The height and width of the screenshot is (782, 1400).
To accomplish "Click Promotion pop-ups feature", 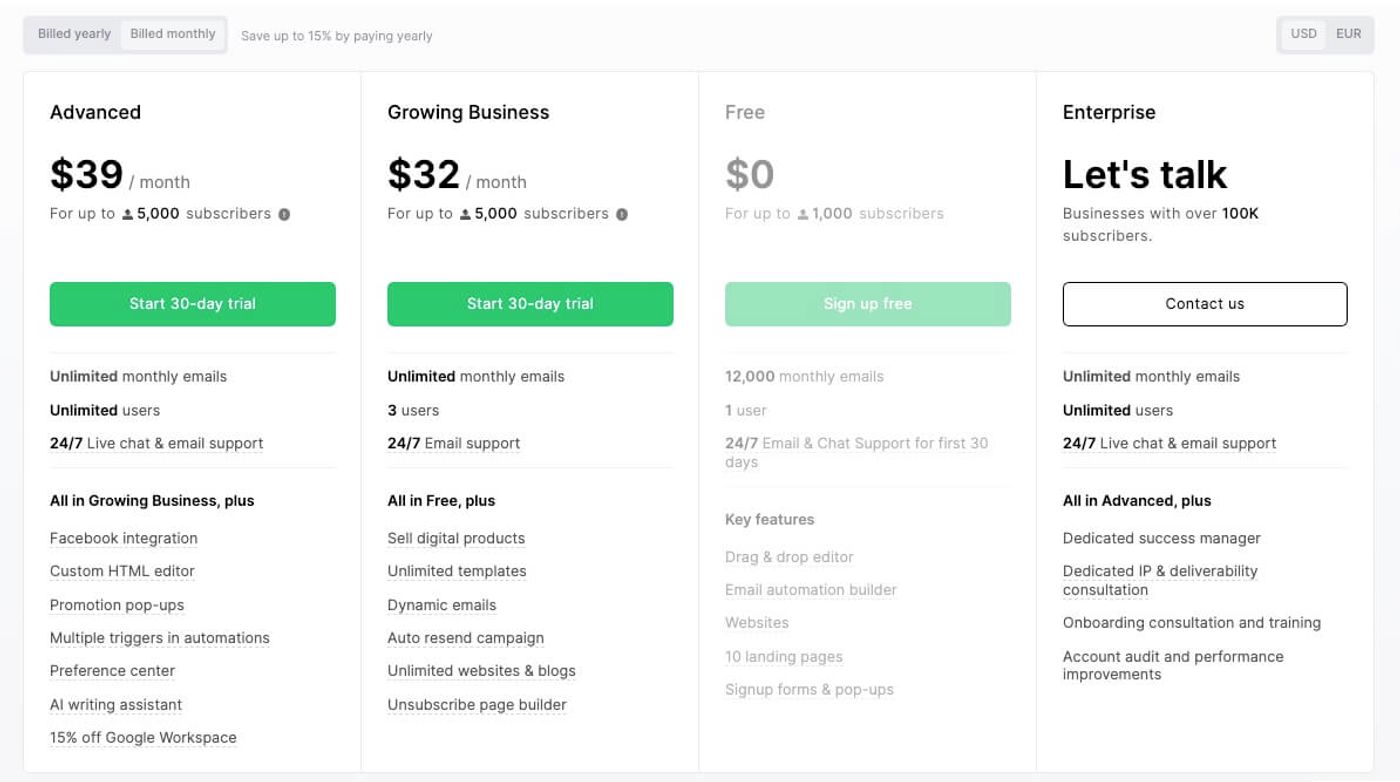I will coord(117,605).
